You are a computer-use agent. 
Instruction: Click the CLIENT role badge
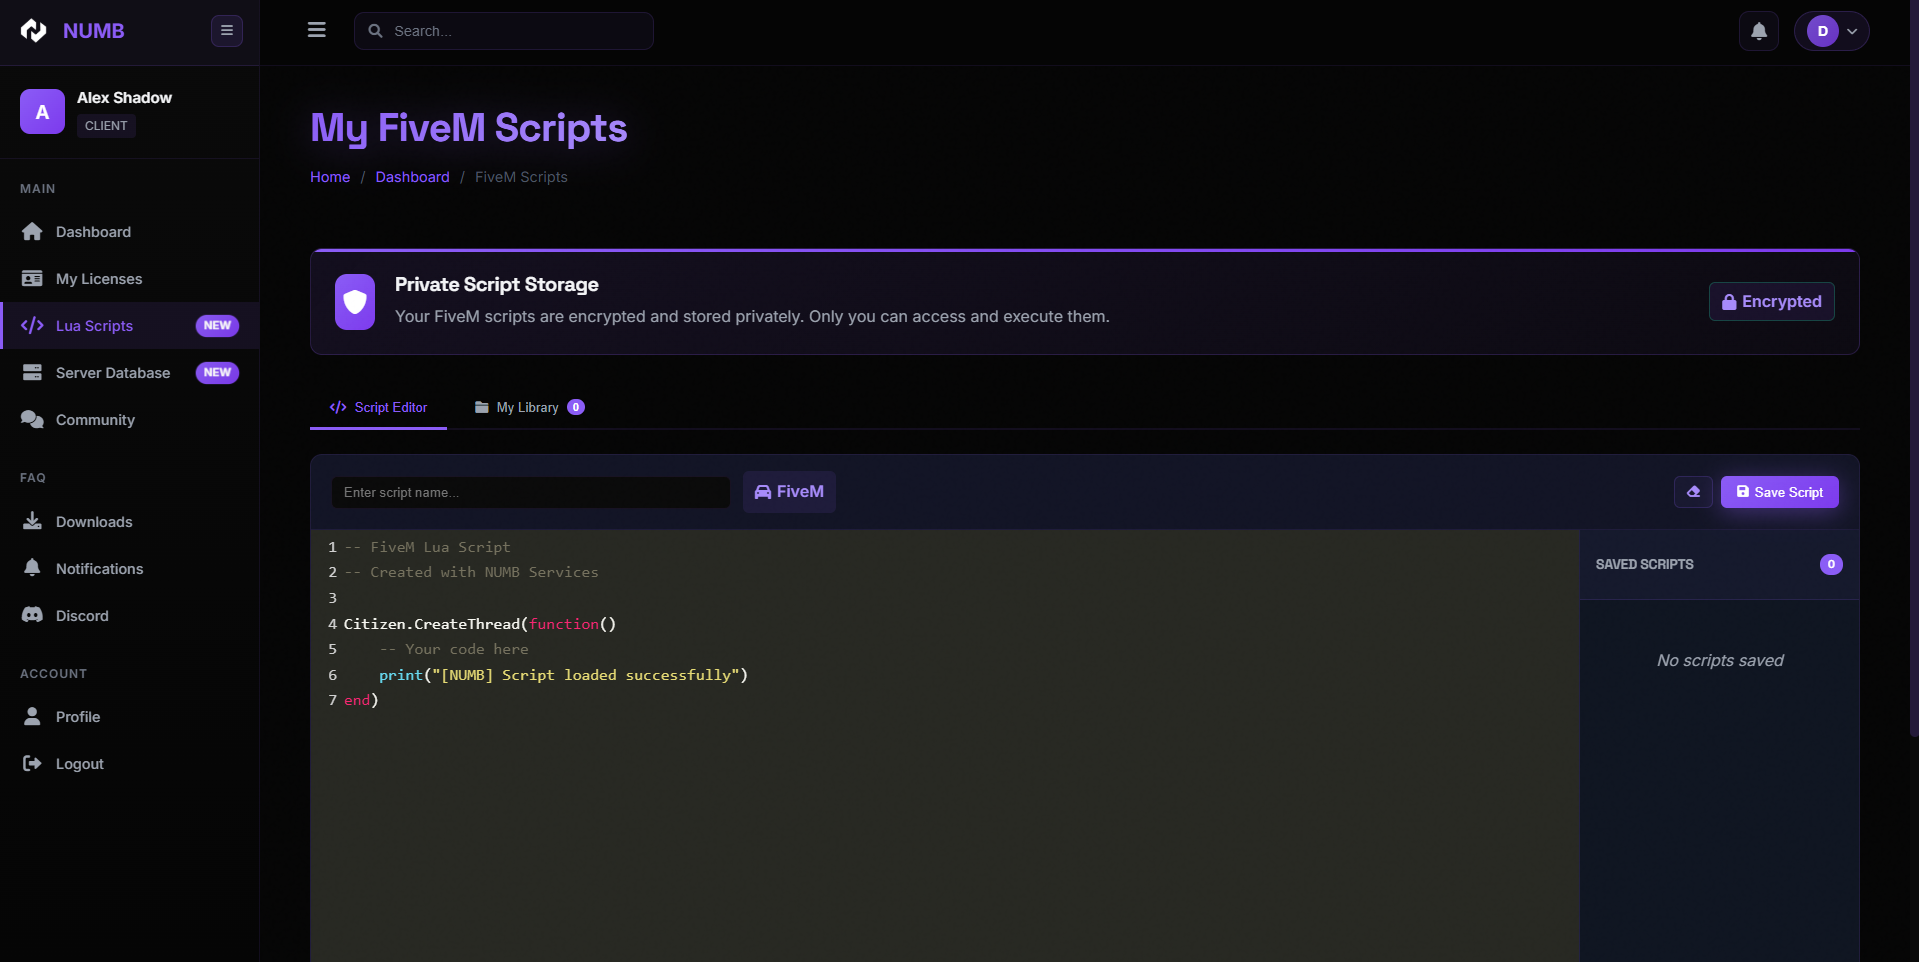106,126
